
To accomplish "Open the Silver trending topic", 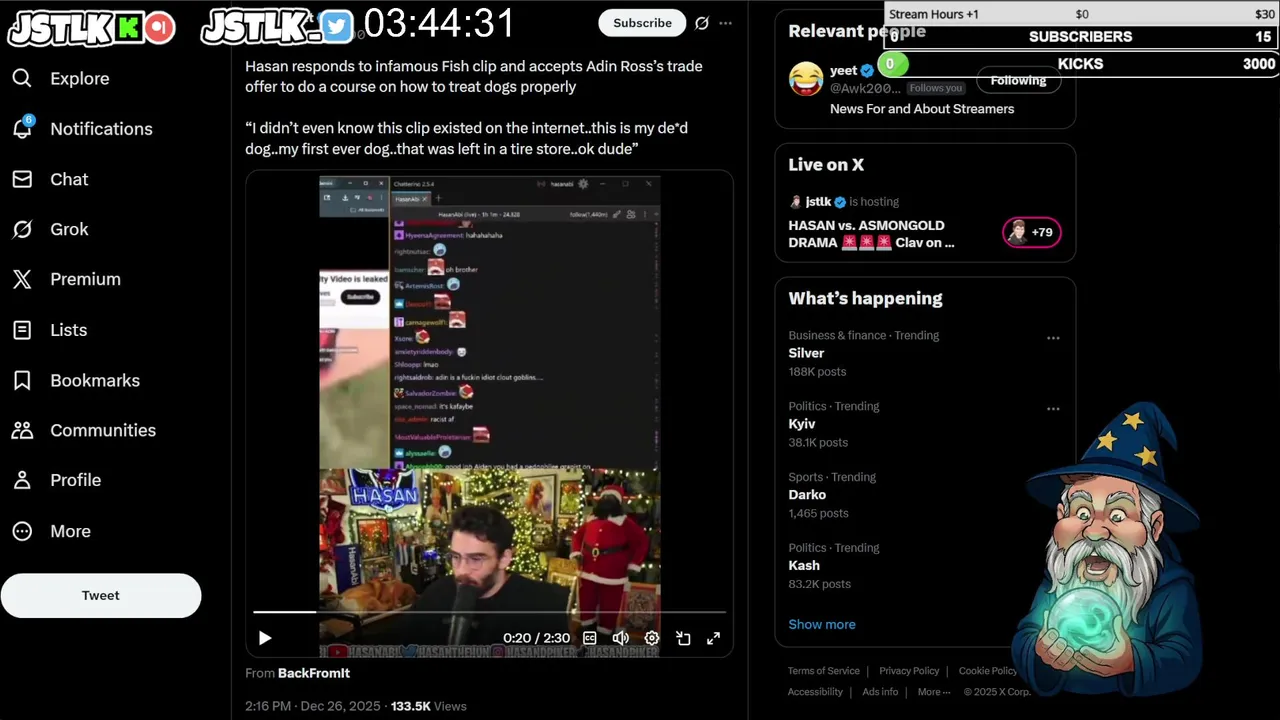I will (806, 353).
